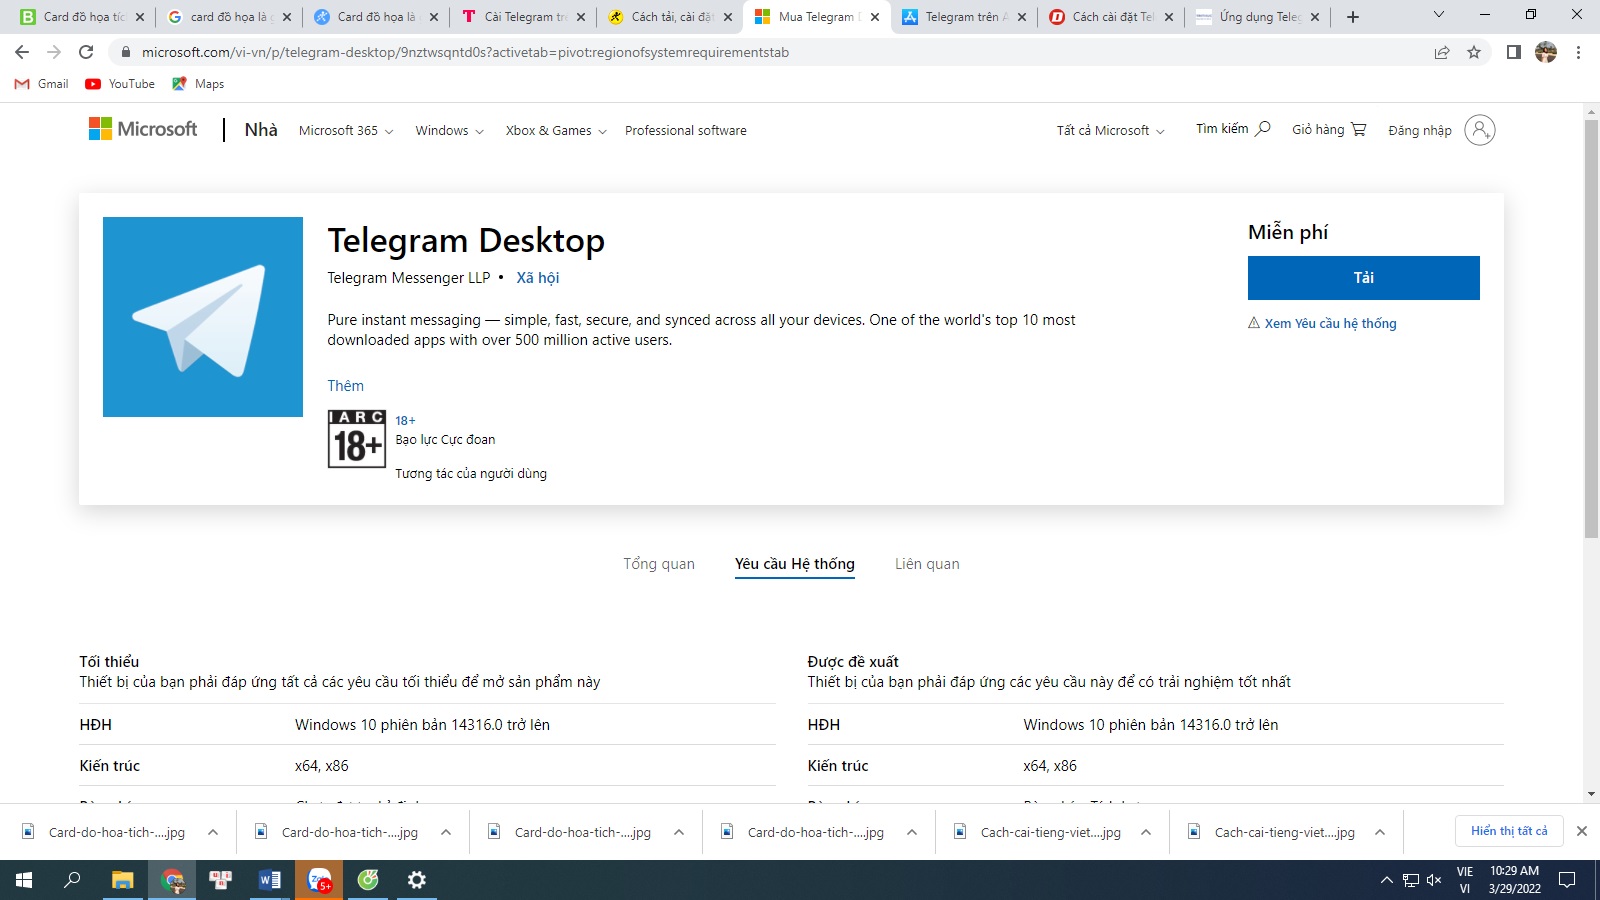Expand options for first Card-do-hoa-tich download
Screen dimensions: 1600x900
[x=213, y=832]
